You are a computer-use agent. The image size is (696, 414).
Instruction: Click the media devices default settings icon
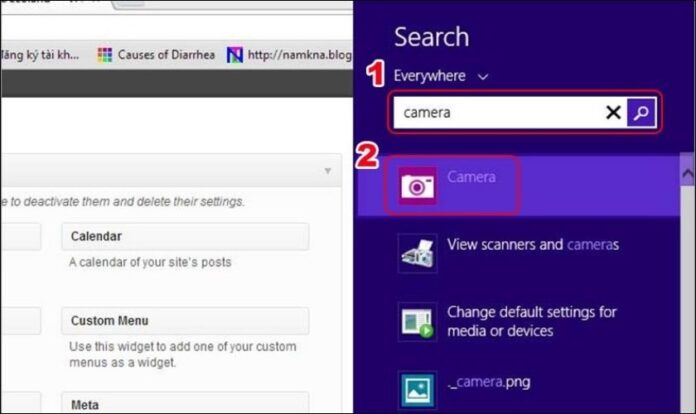click(417, 322)
